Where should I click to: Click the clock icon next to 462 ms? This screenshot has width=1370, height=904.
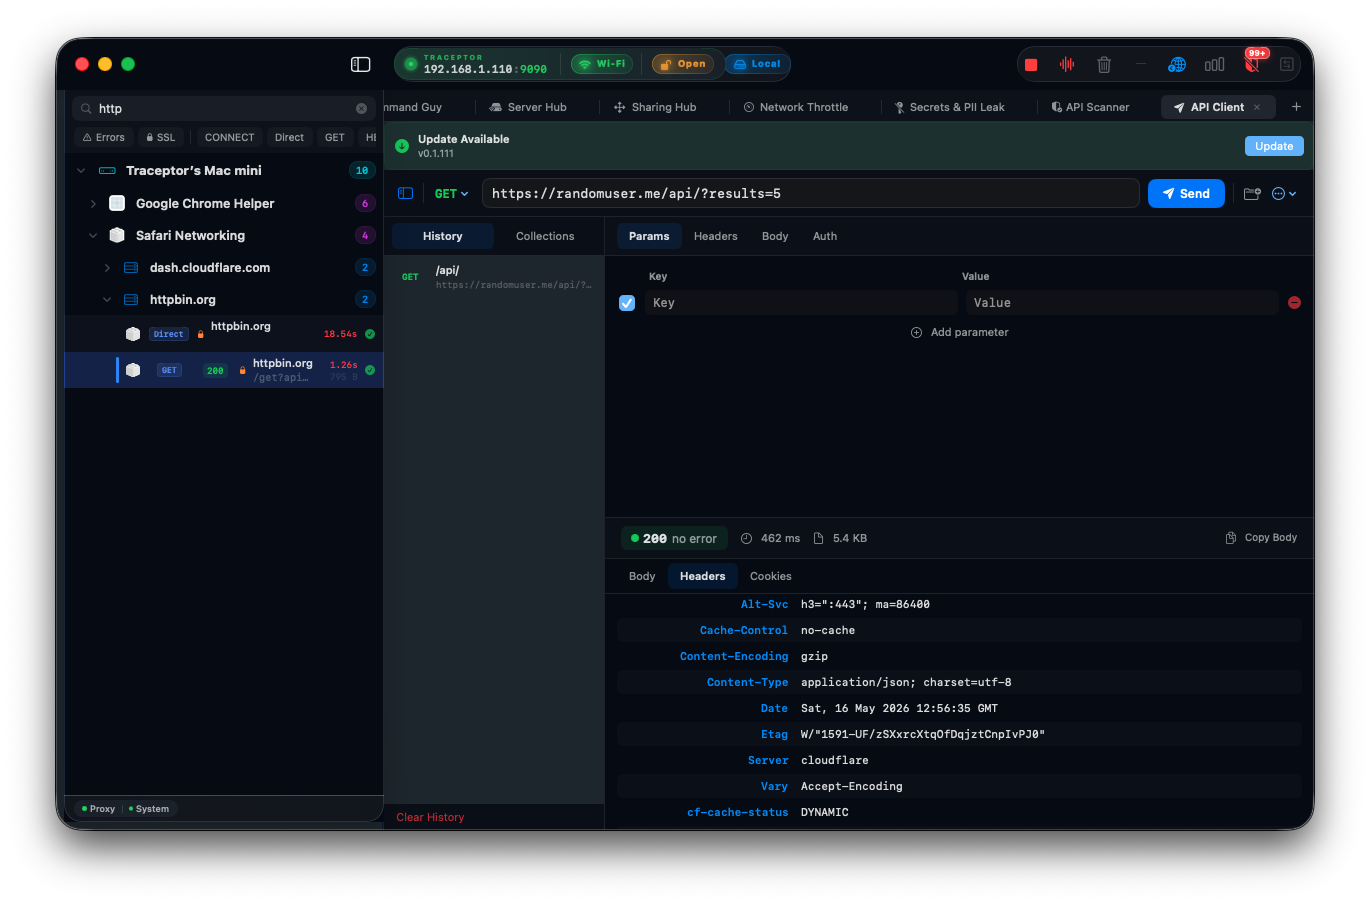[746, 538]
